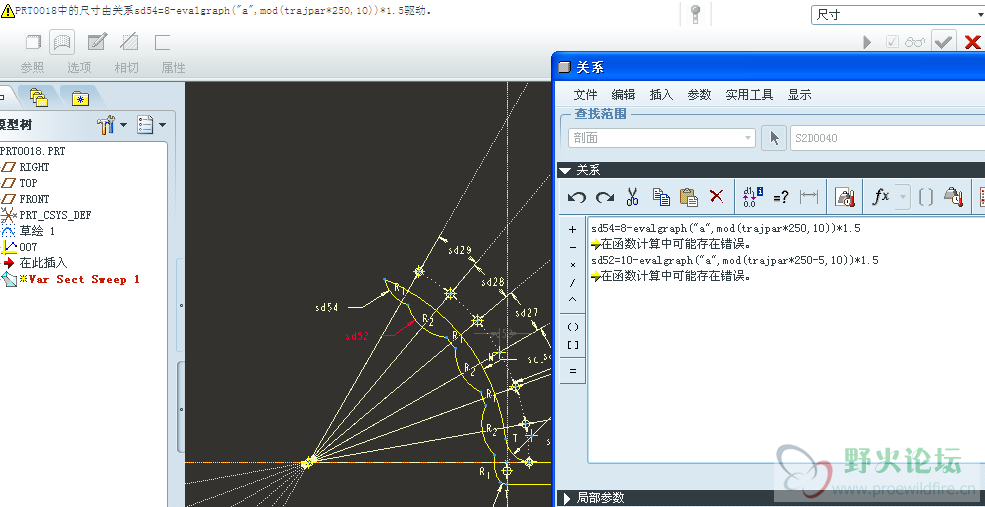This screenshot has height=507, width=985.
Task: Insert multiply operator into relations
Action: 572,264
